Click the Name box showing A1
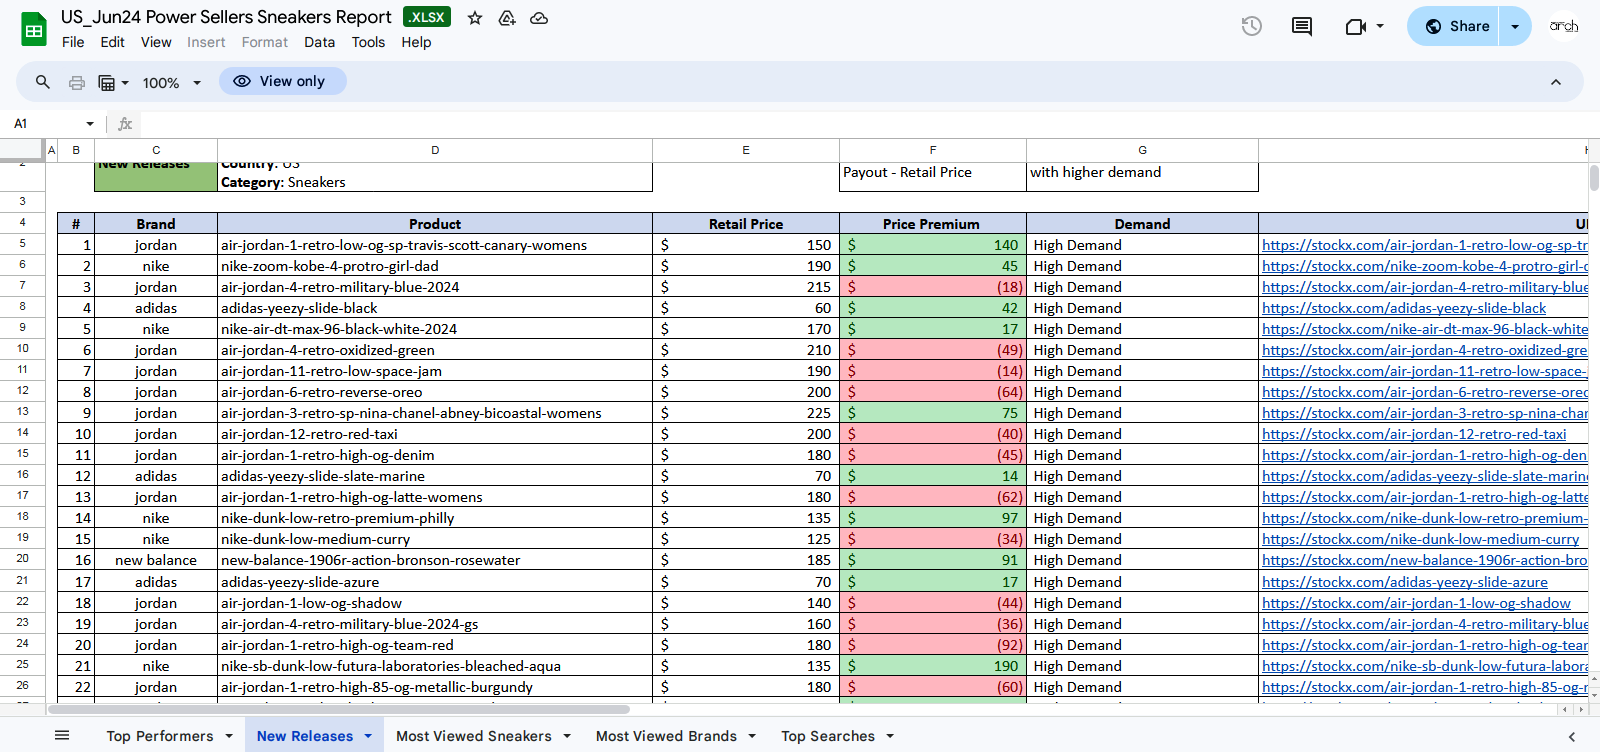The image size is (1600, 752). (x=45, y=124)
